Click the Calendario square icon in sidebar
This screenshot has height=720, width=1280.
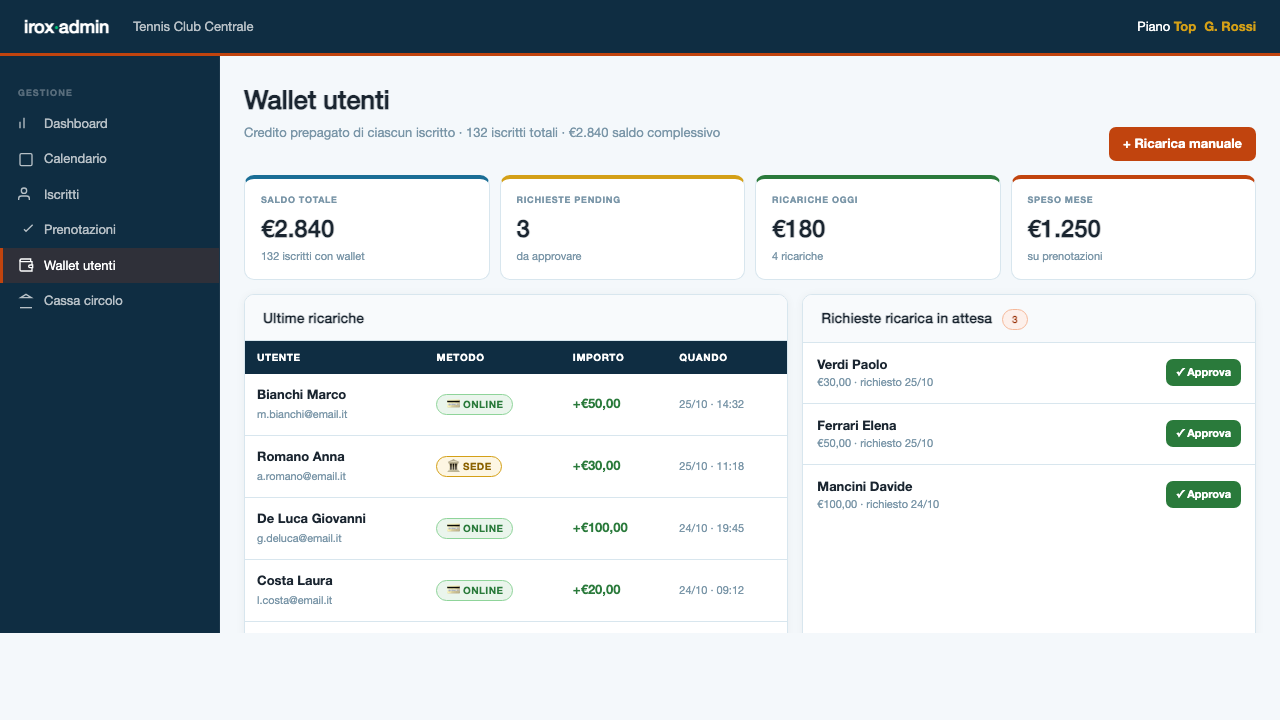26,159
